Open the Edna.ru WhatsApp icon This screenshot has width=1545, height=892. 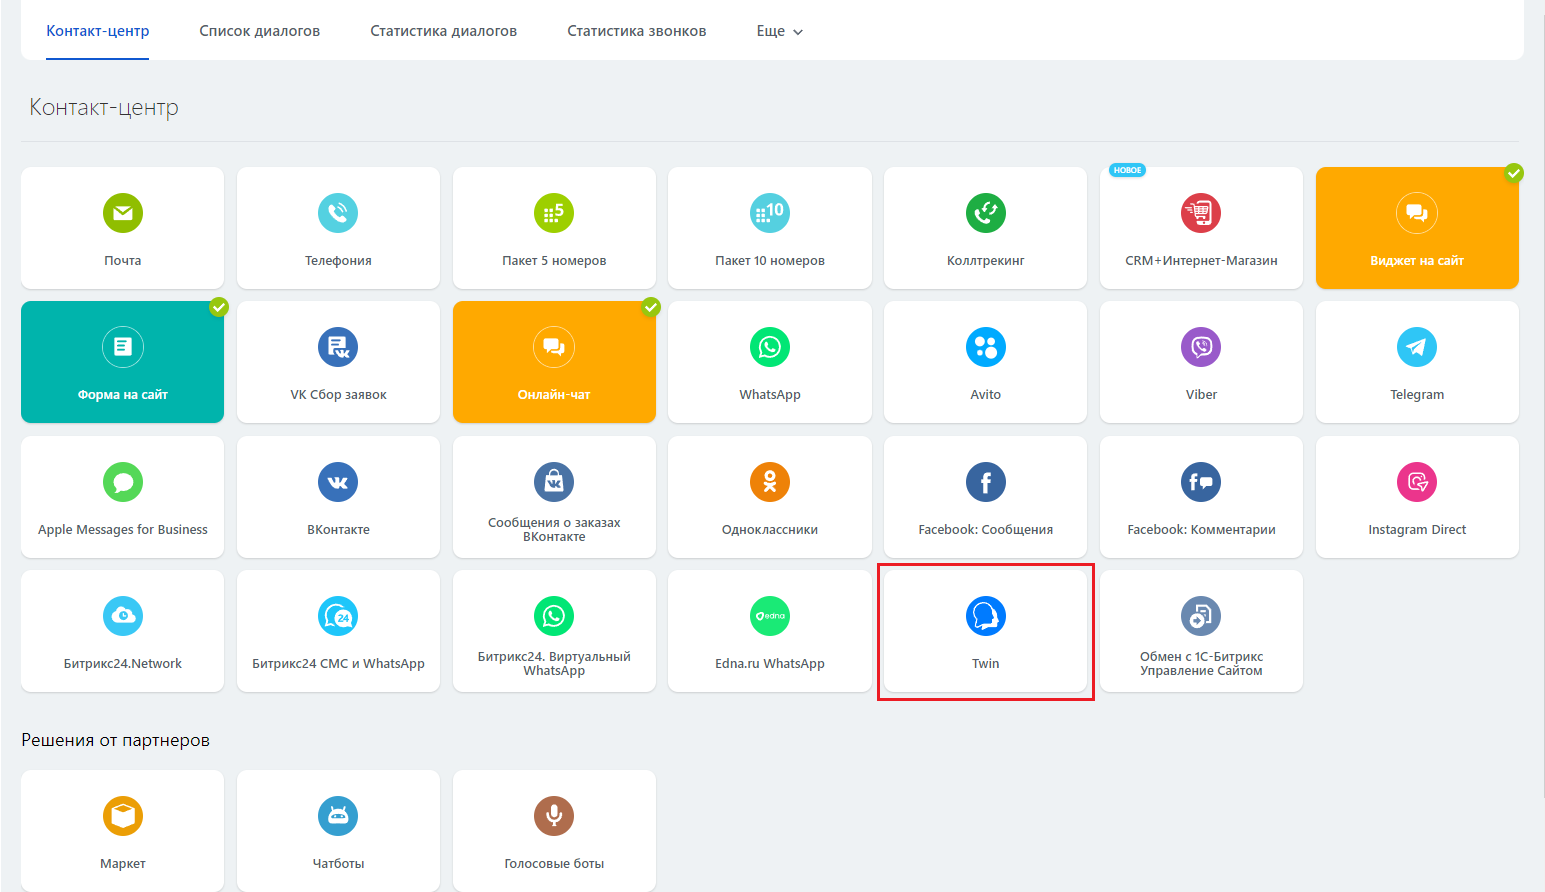point(770,616)
